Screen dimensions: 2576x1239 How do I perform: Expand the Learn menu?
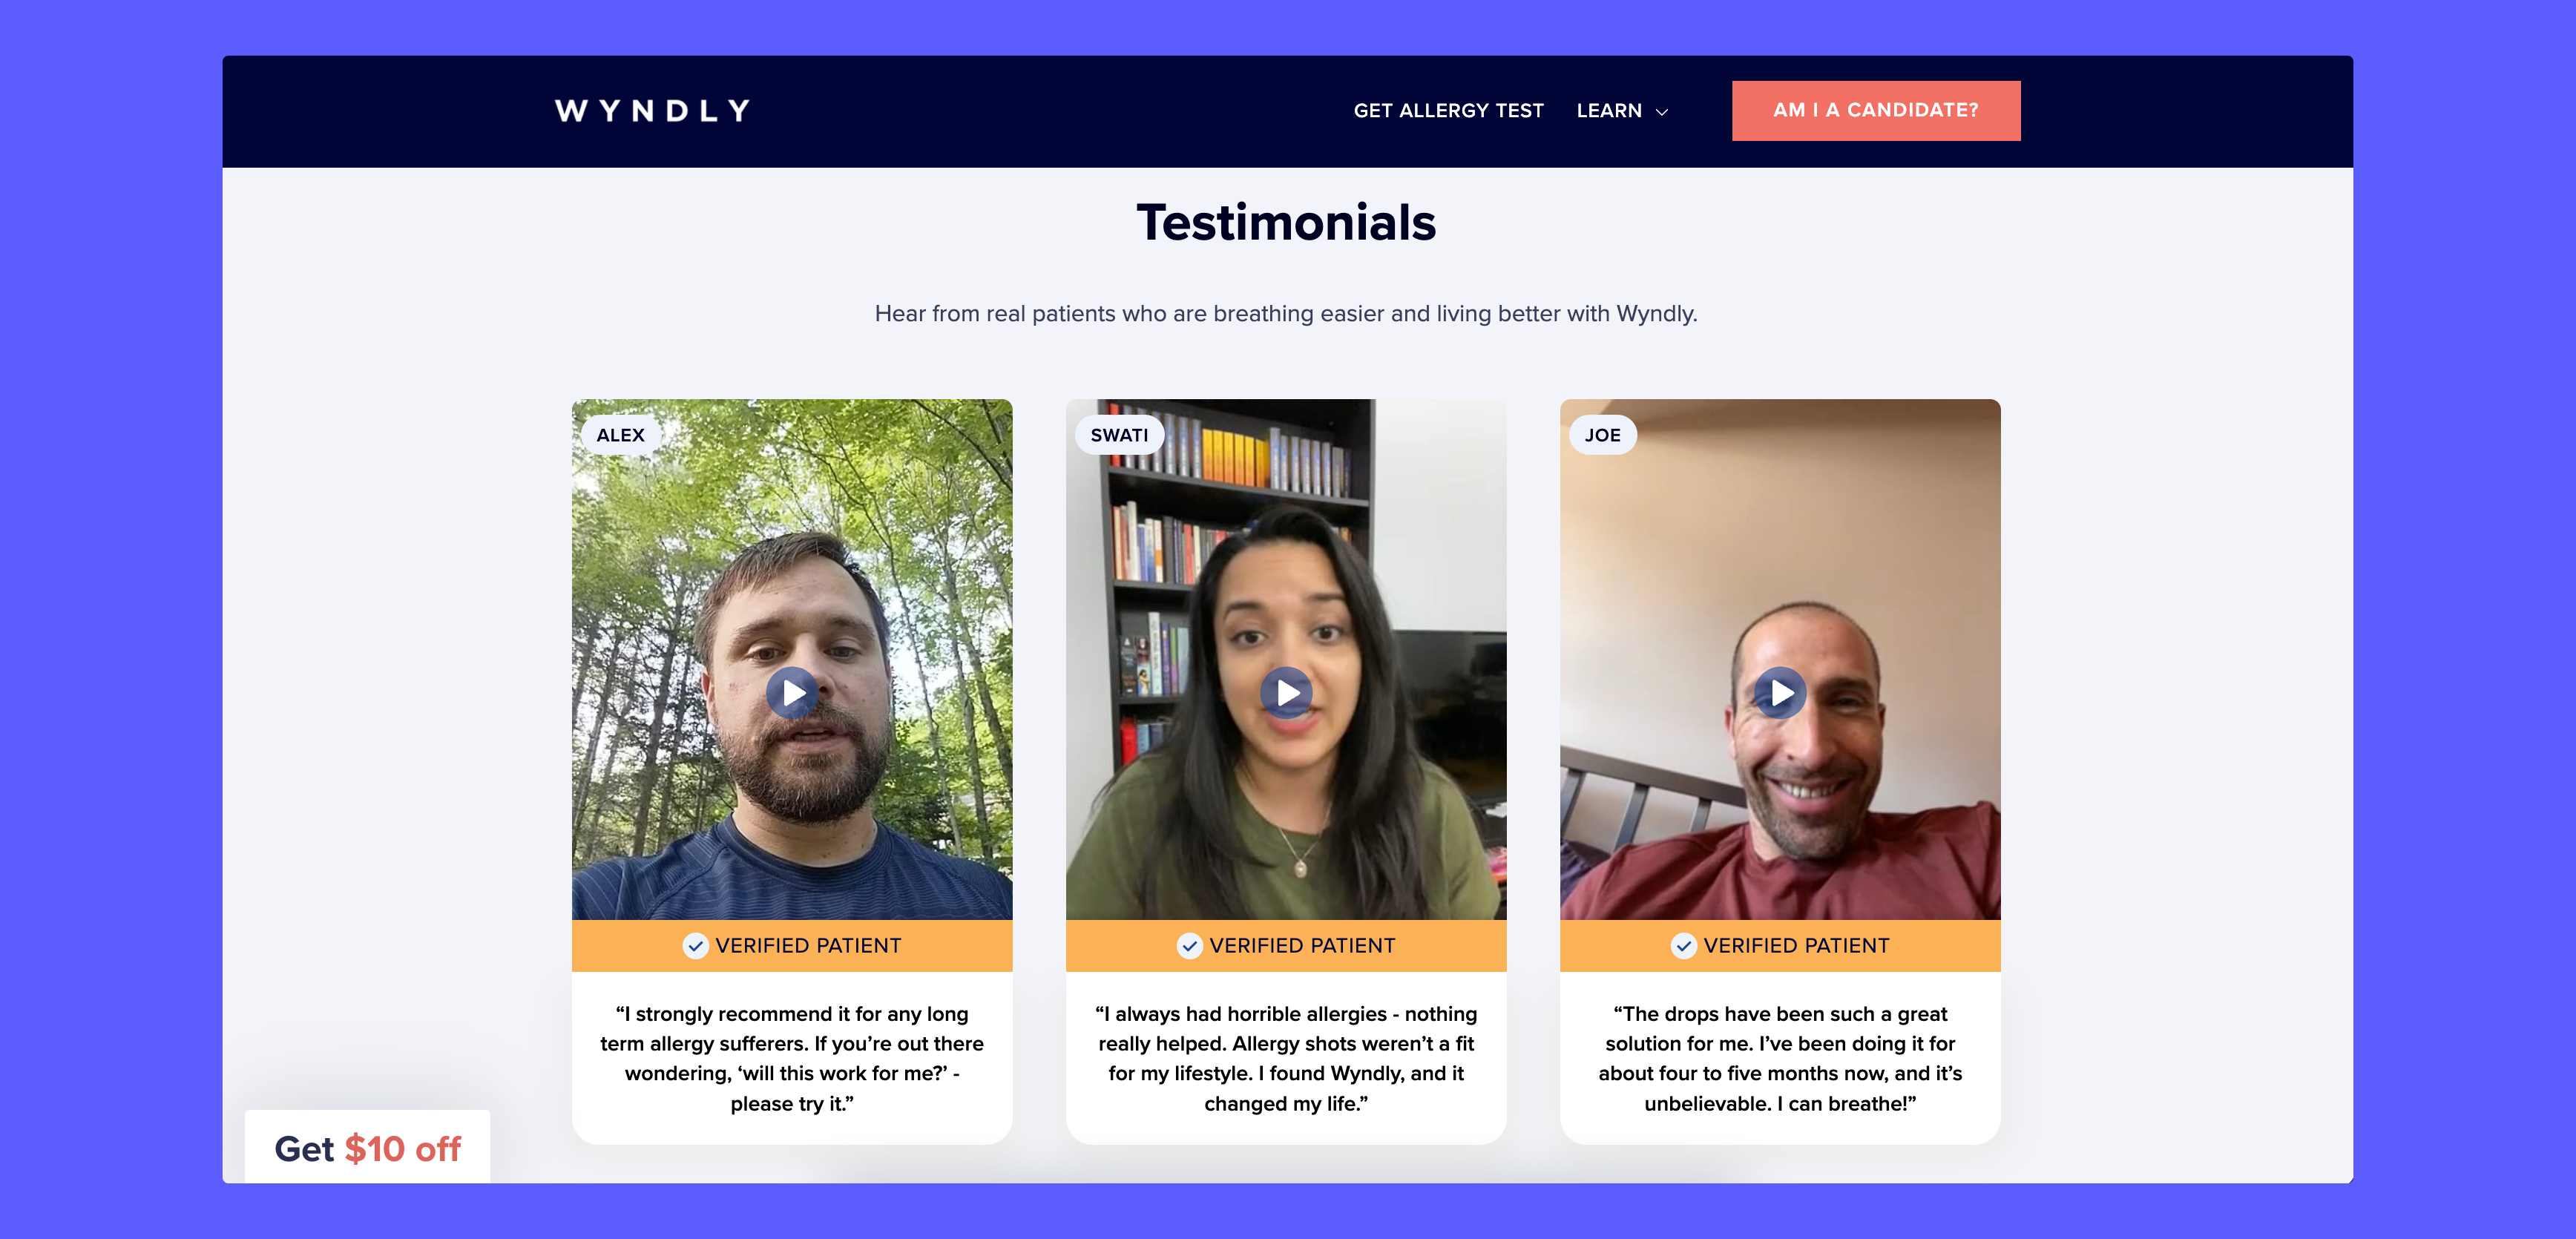[1622, 110]
